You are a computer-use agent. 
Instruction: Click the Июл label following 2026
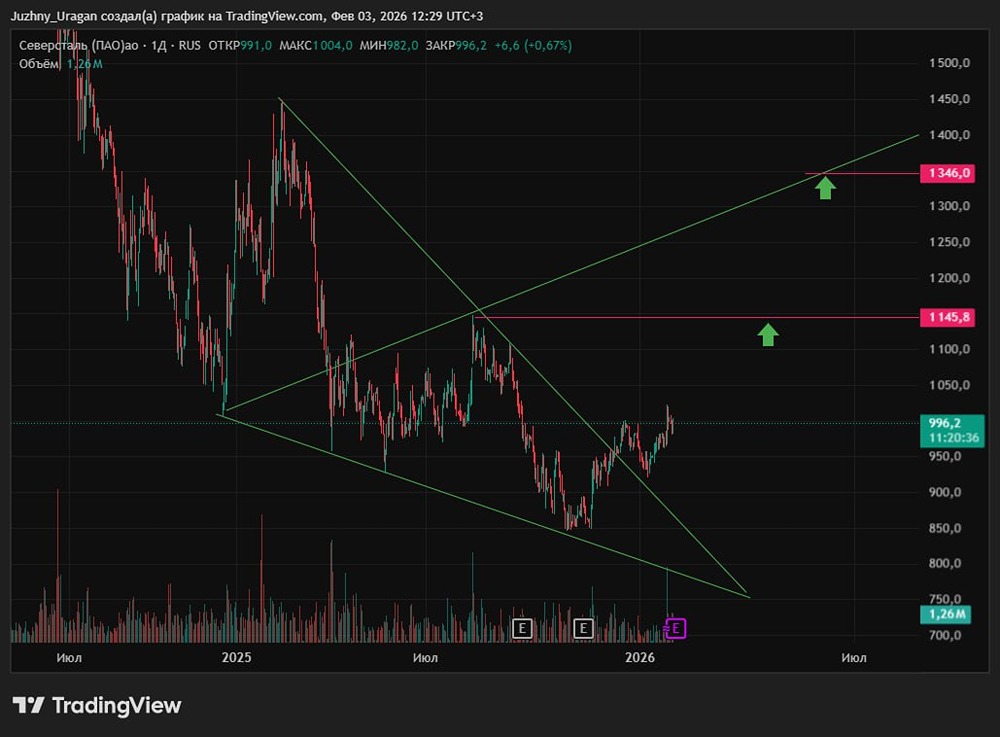click(x=853, y=657)
